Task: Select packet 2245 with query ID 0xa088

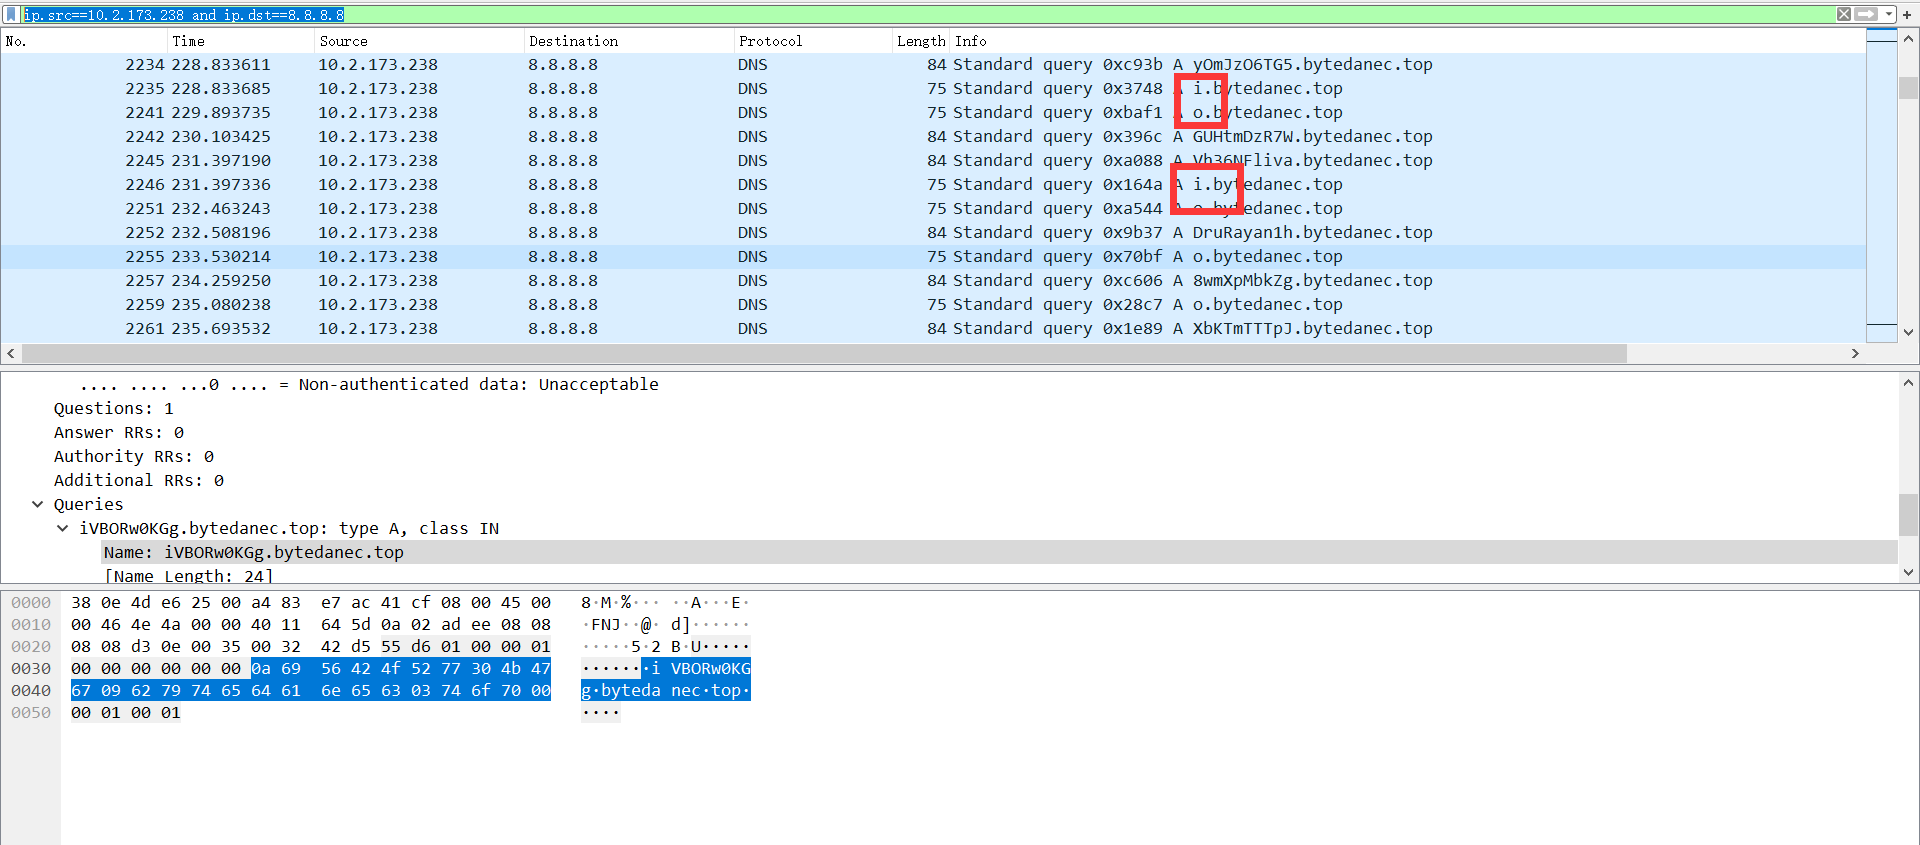Action: pos(932,160)
